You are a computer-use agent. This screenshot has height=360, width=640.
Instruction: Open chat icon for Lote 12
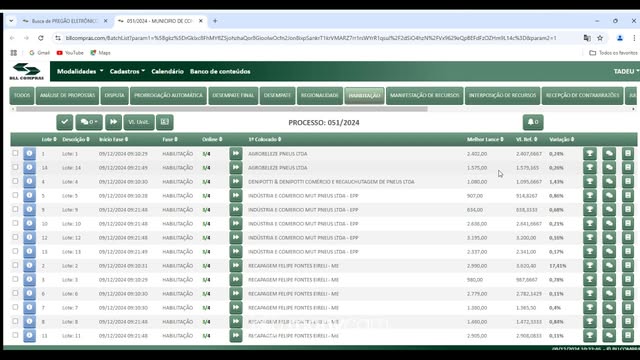click(609, 238)
